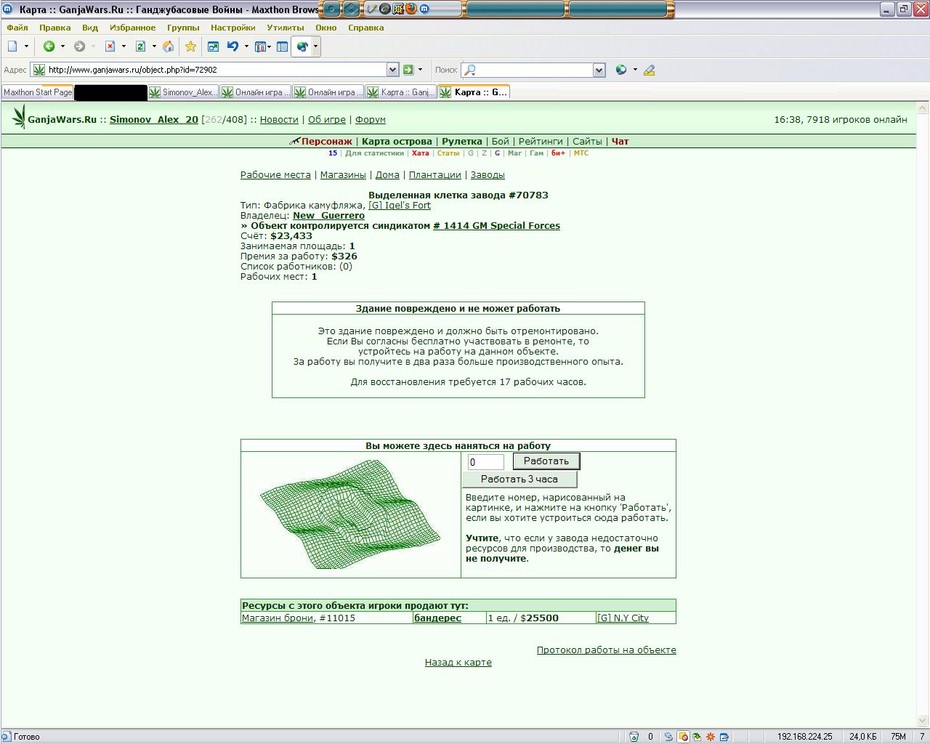Click the full-screen window toolbar icon

[x=213, y=46]
